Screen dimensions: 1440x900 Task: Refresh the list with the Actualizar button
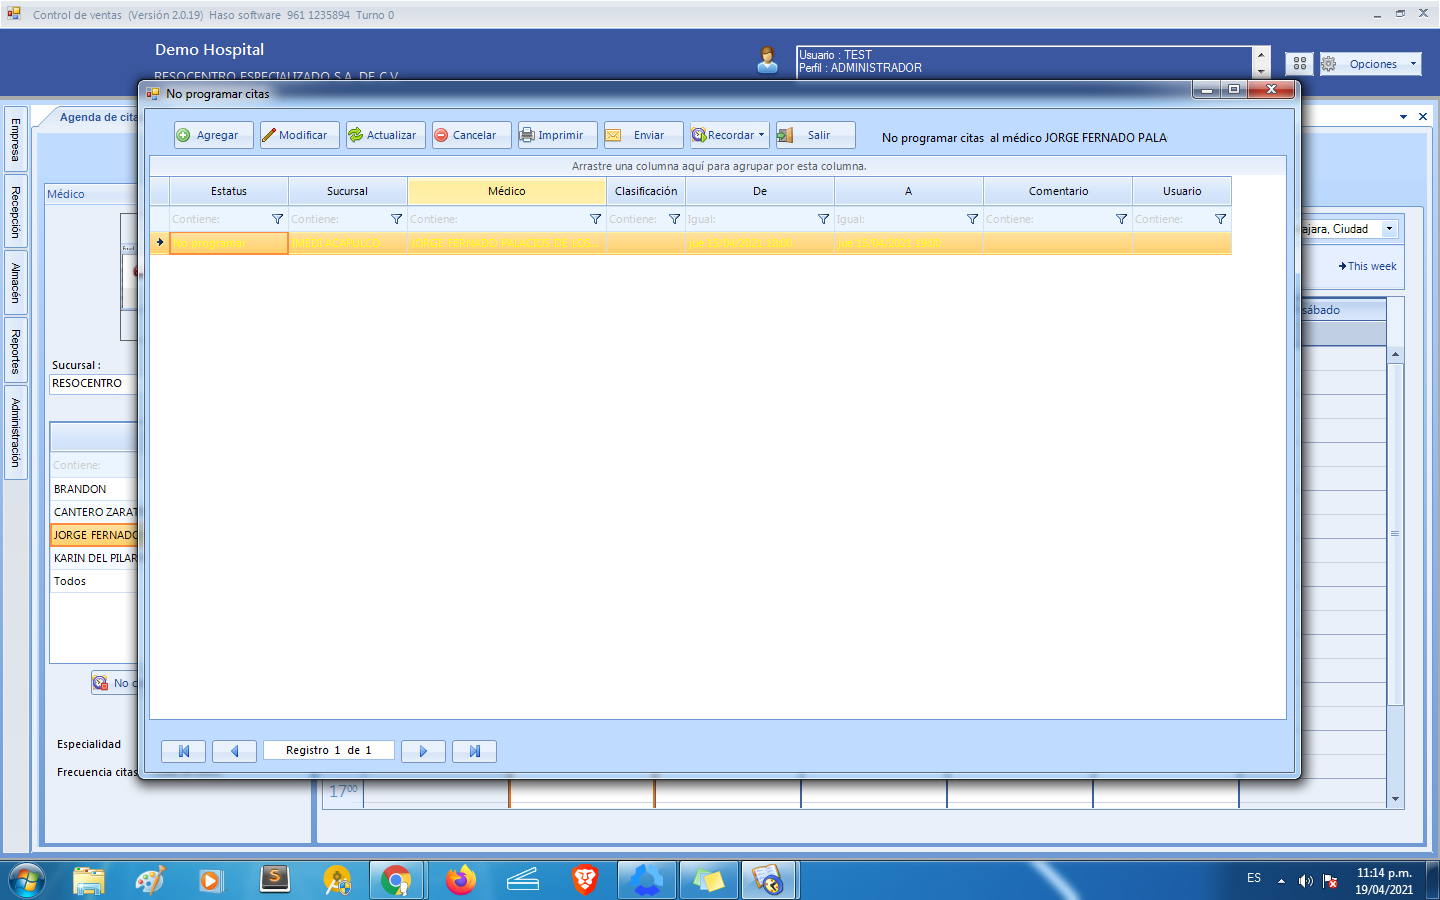point(385,135)
